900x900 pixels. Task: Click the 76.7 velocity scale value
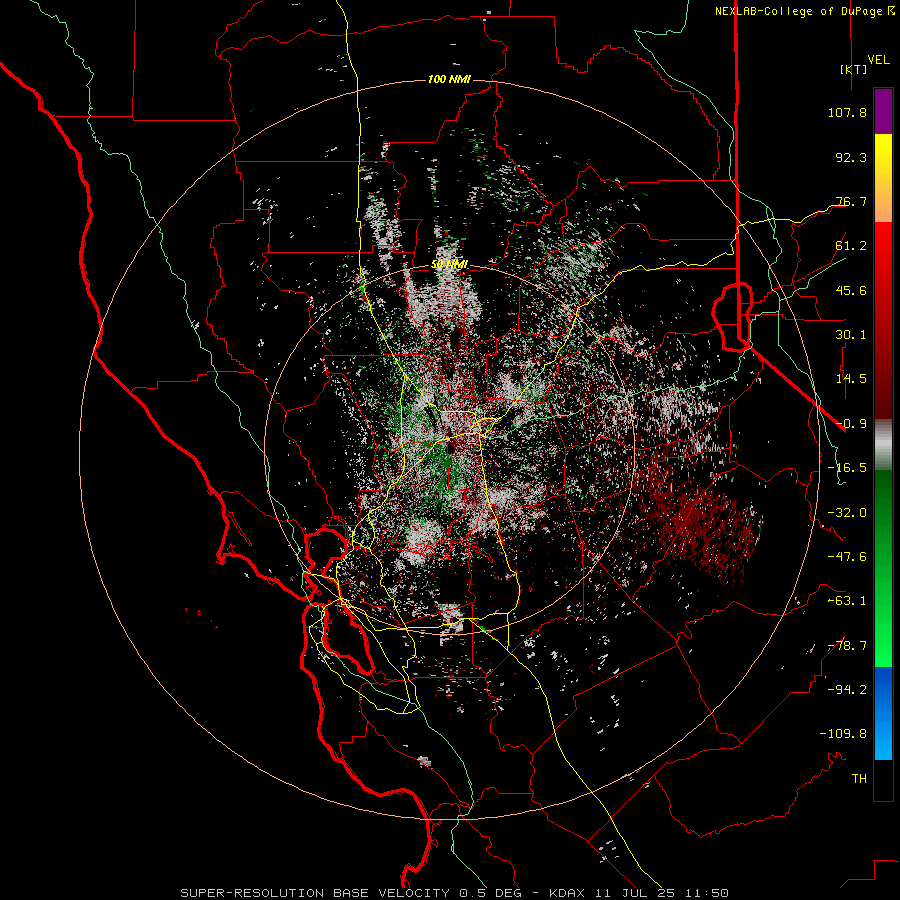tap(851, 201)
